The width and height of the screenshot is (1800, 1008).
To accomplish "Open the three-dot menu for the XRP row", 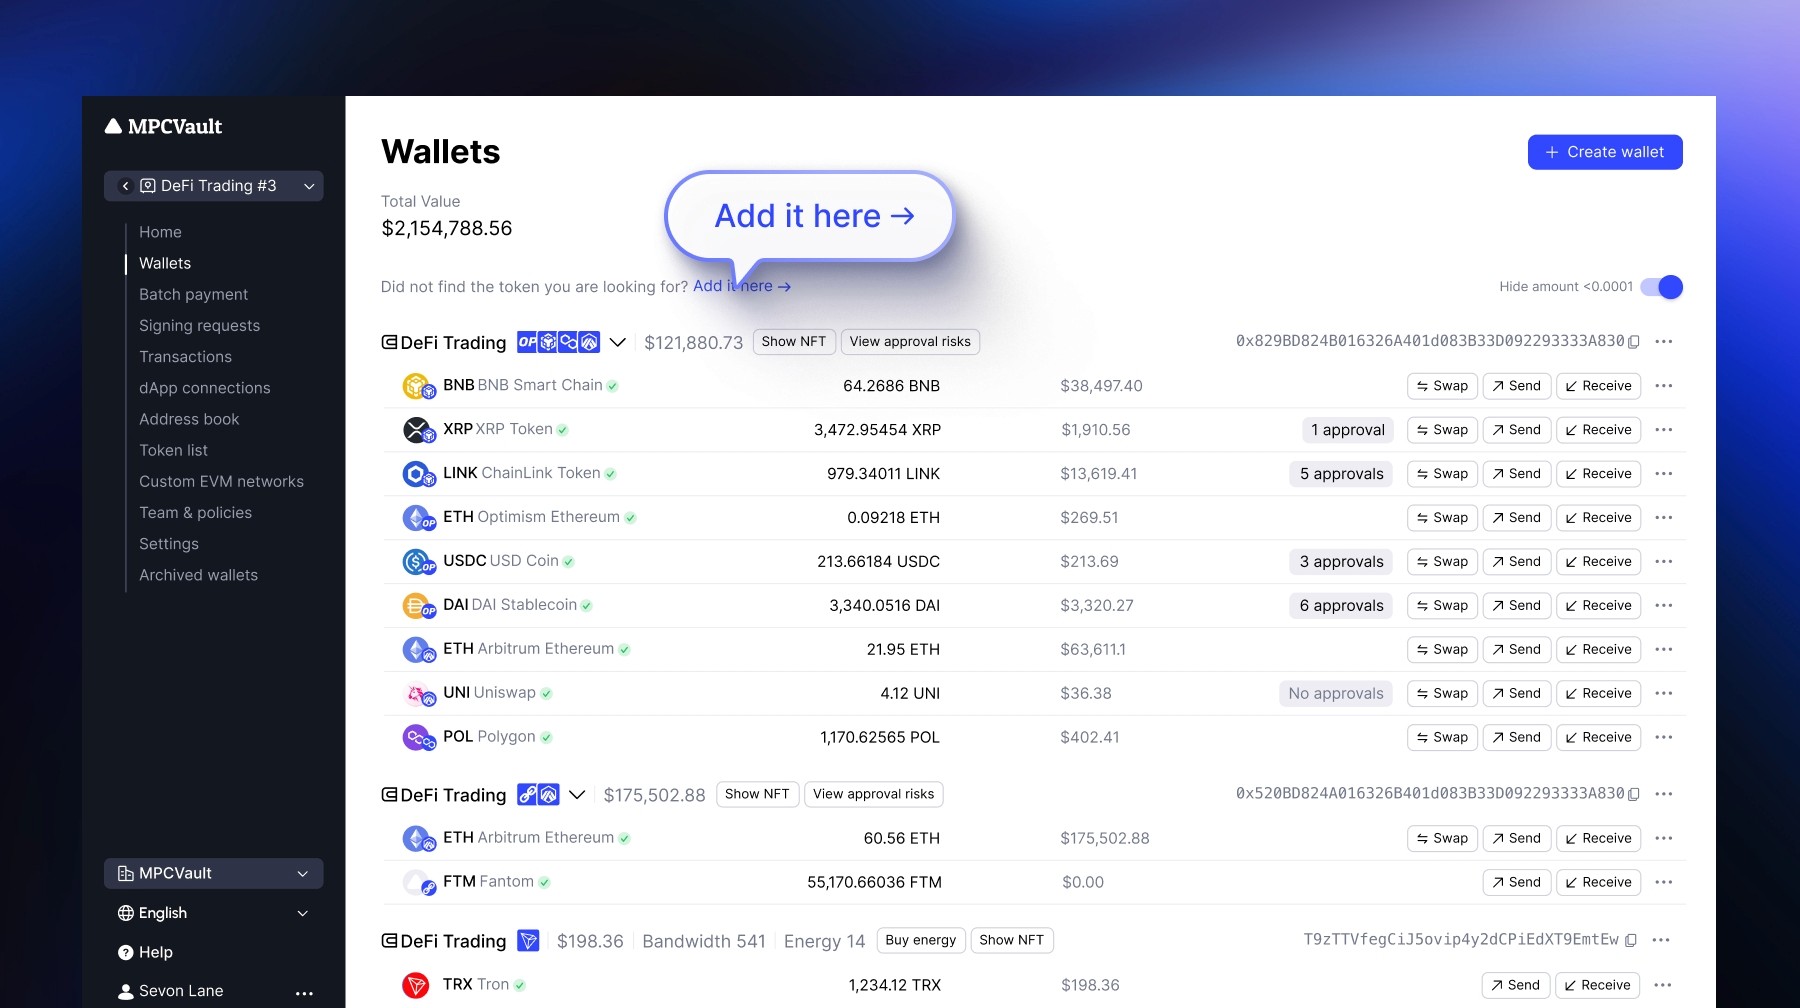I will pyautogui.click(x=1664, y=430).
